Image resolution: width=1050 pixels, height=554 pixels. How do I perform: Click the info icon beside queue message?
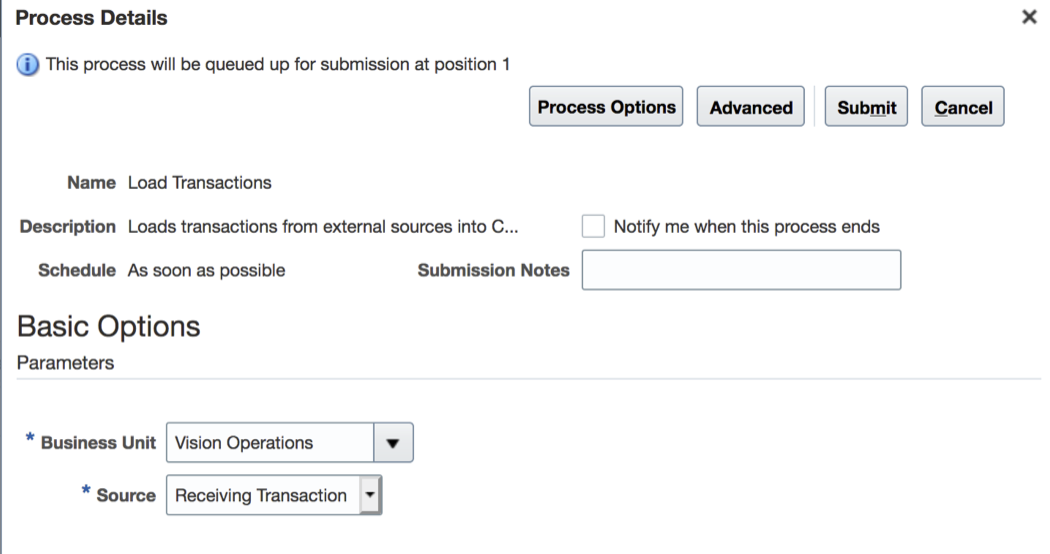pos(25,65)
